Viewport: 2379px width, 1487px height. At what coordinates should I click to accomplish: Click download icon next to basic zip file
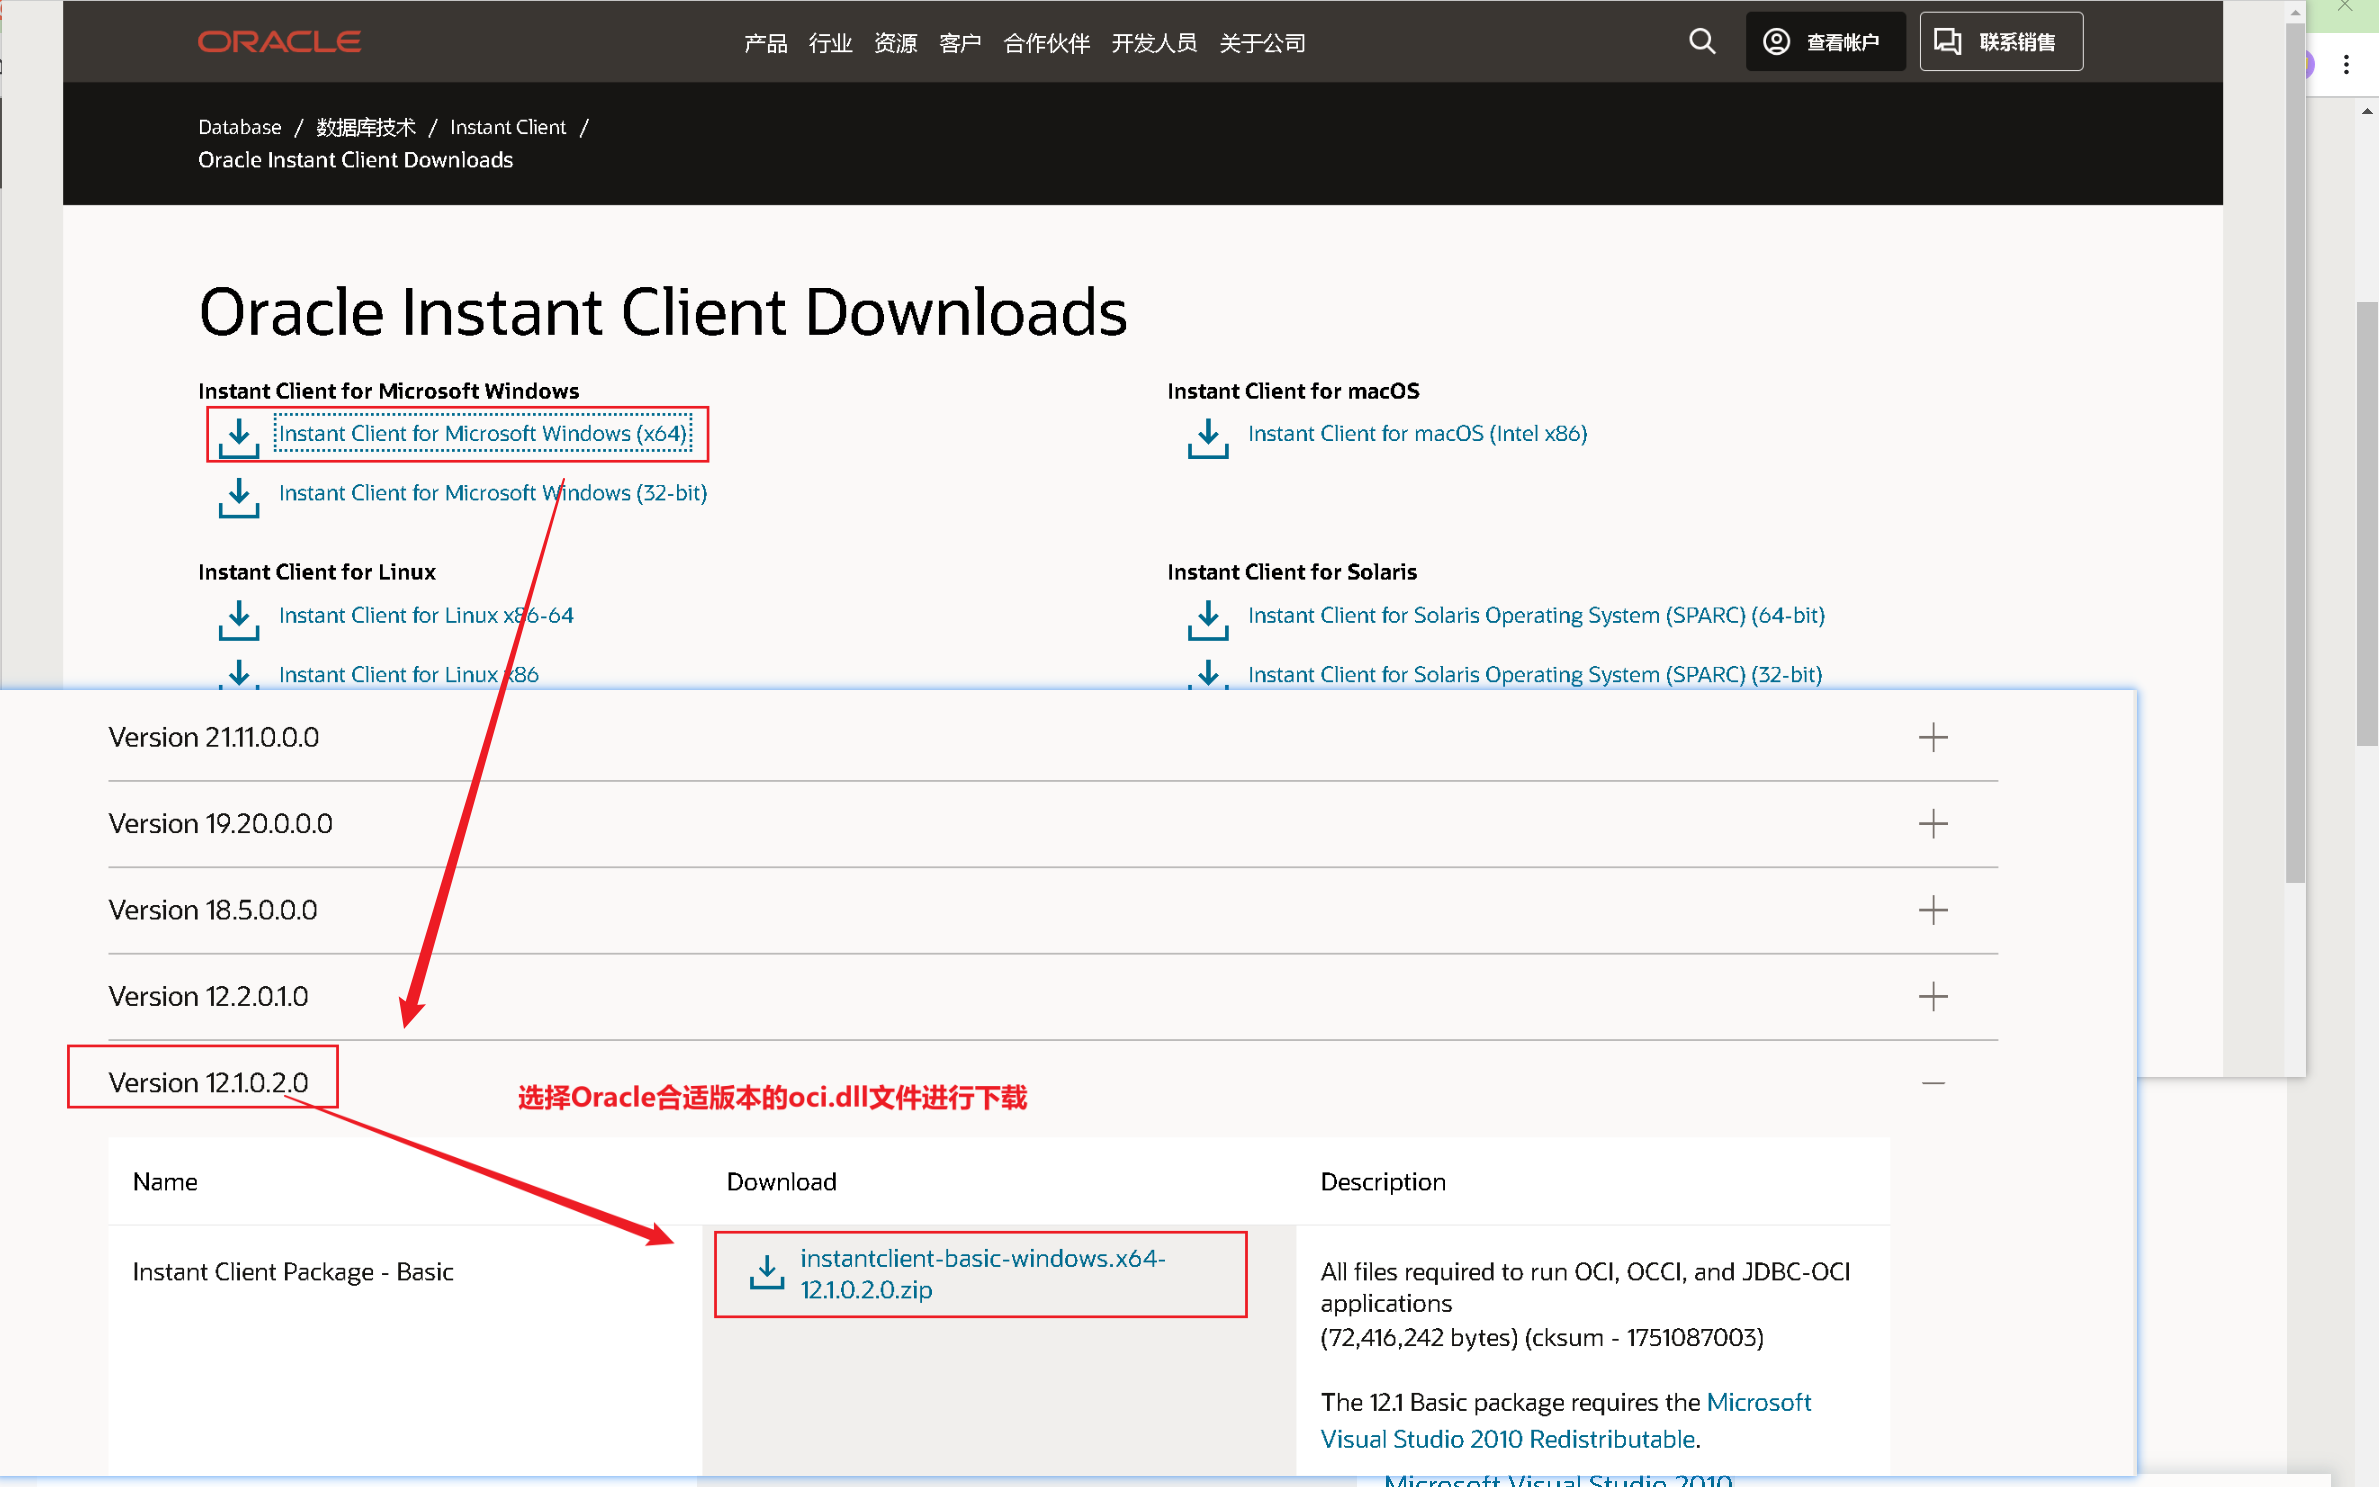pos(767,1272)
